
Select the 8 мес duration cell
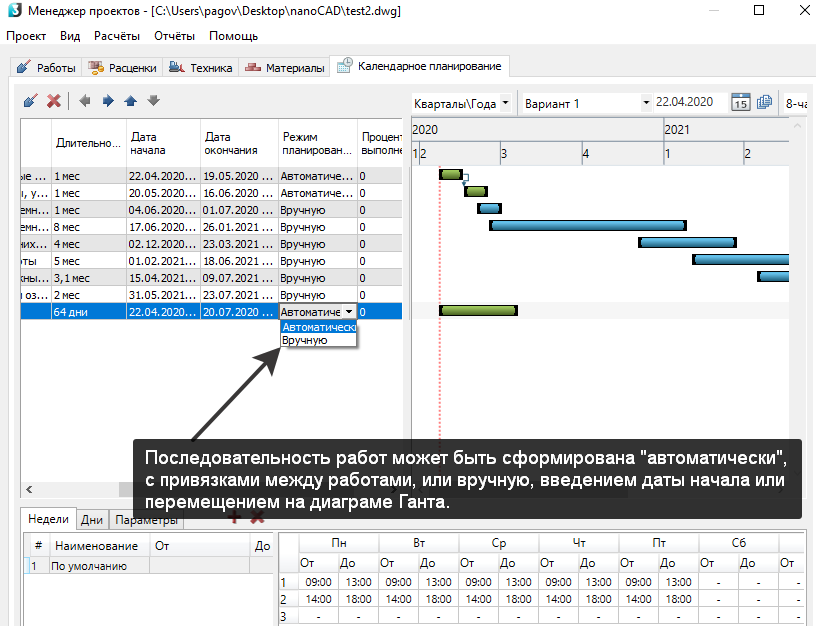[88, 227]
